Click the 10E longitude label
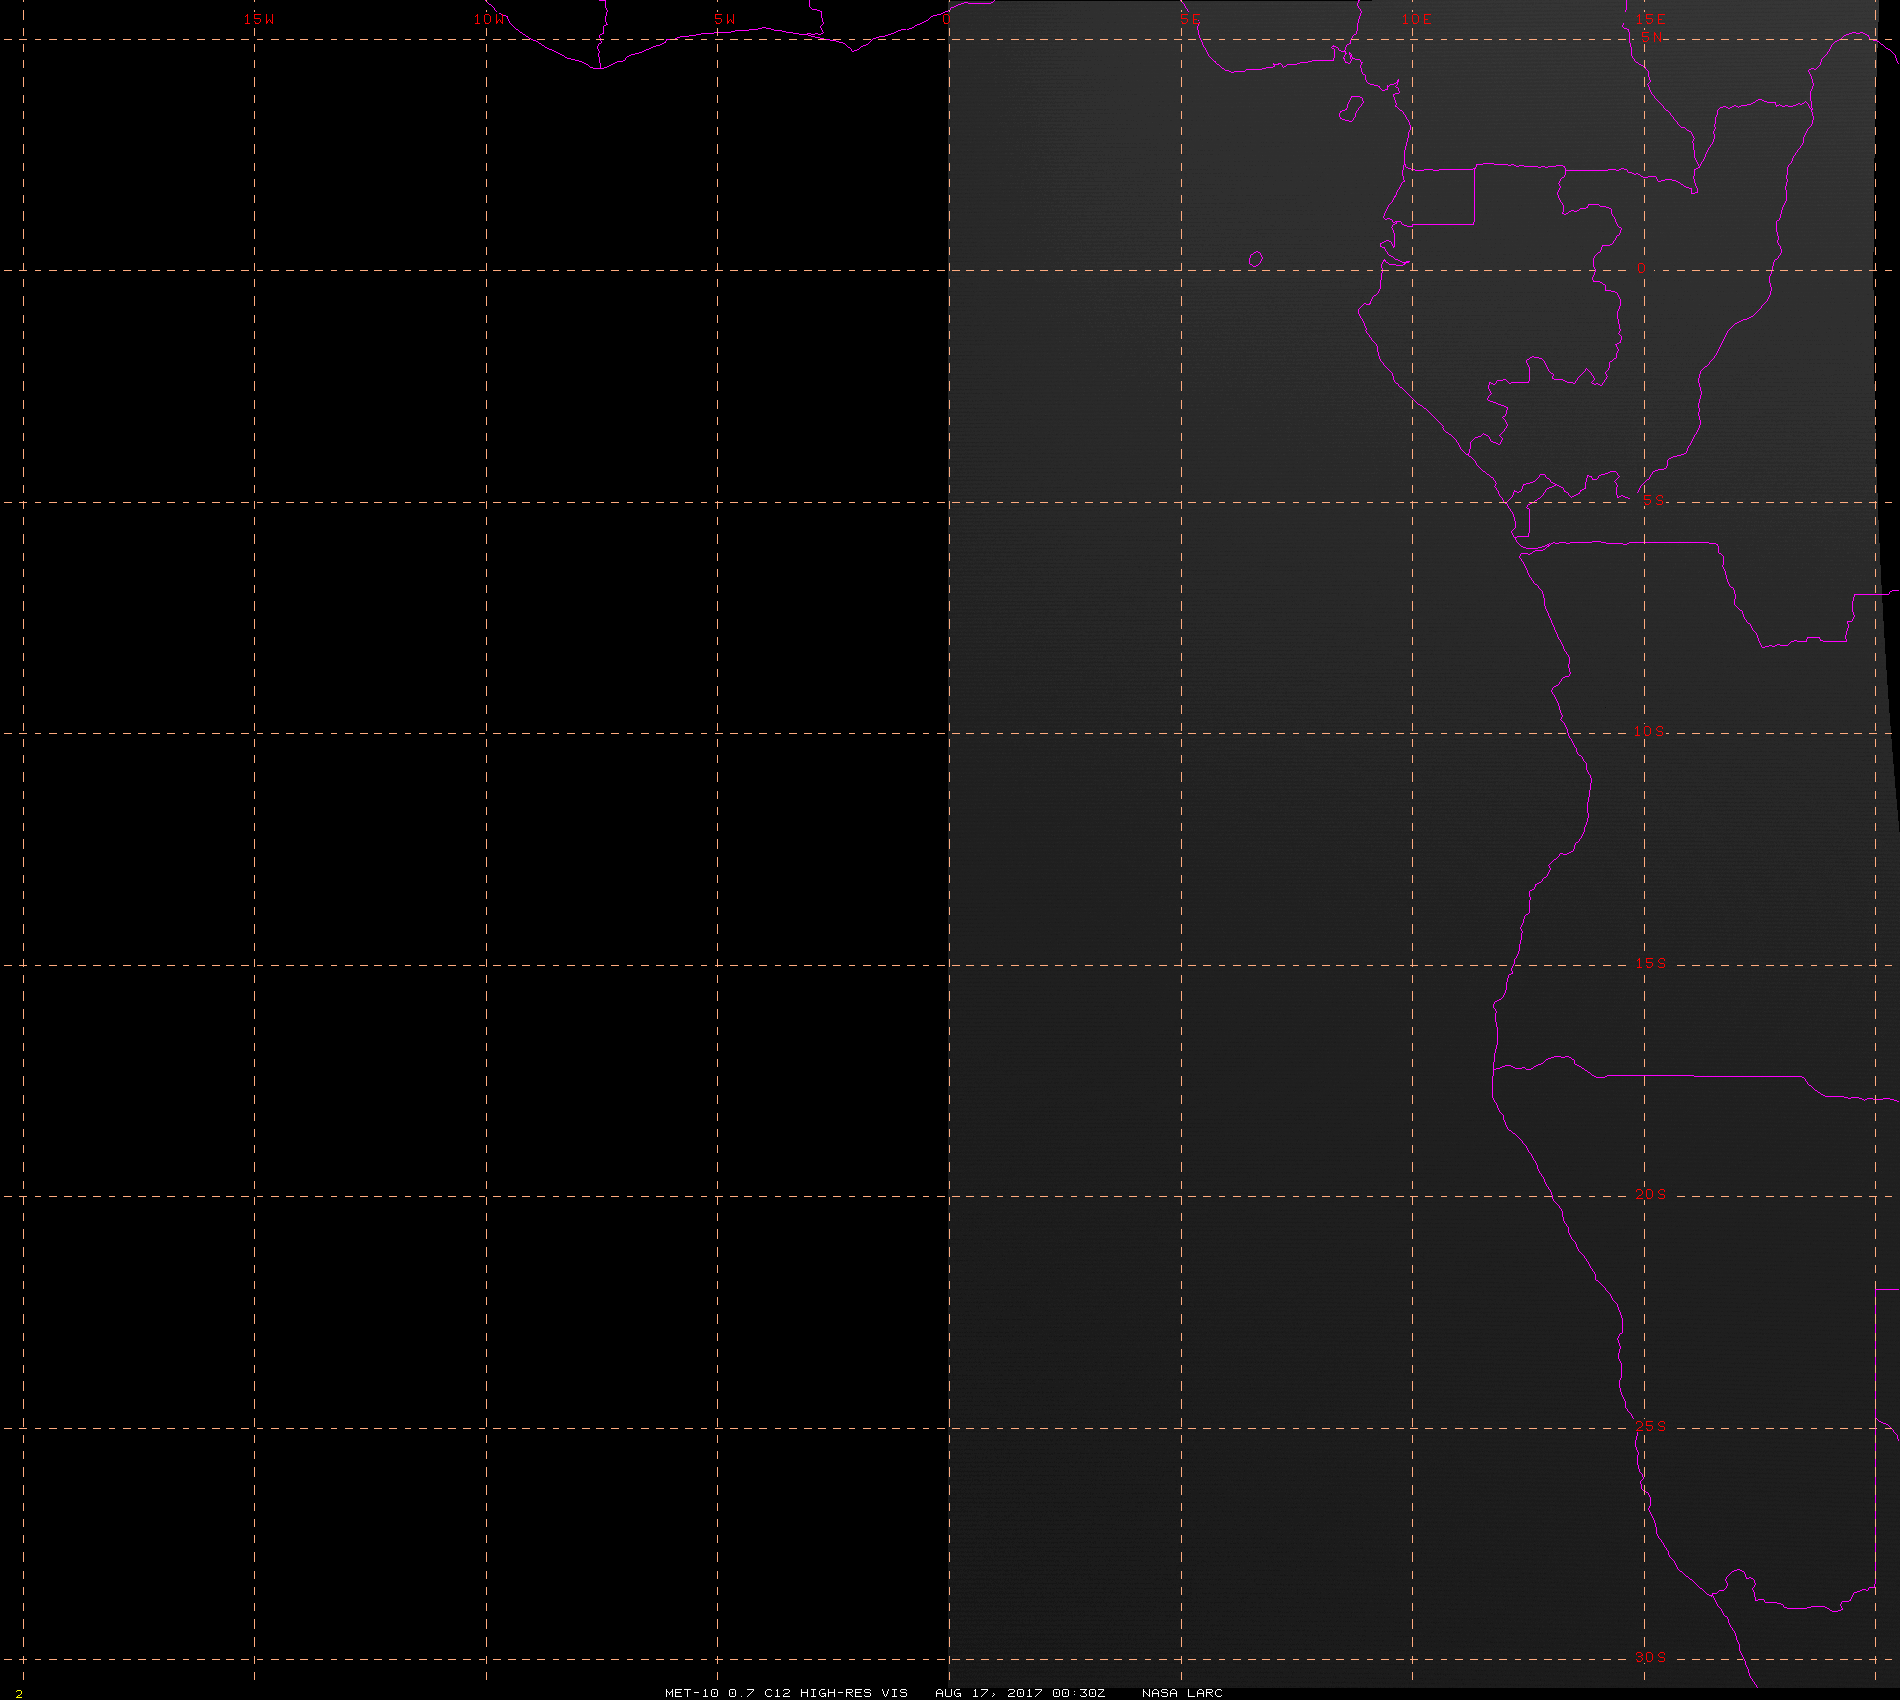This screenshot has width=1900, height=1700. click(x=1416, y=19)
